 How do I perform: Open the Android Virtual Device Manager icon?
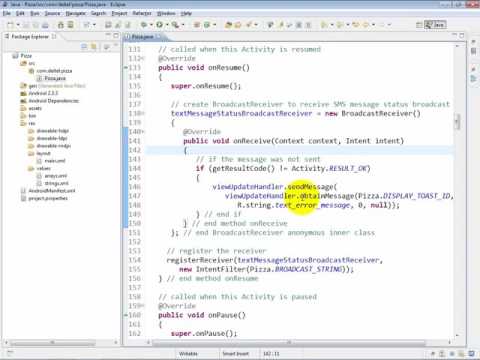click(70, 25)
